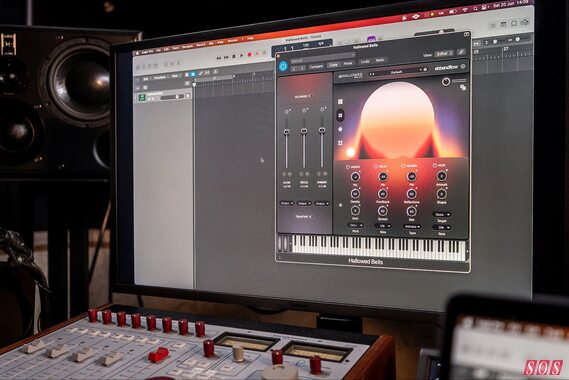Click the mic icon above the Close fader
This screenshot has width=569, height=380.
coord(287,111)
